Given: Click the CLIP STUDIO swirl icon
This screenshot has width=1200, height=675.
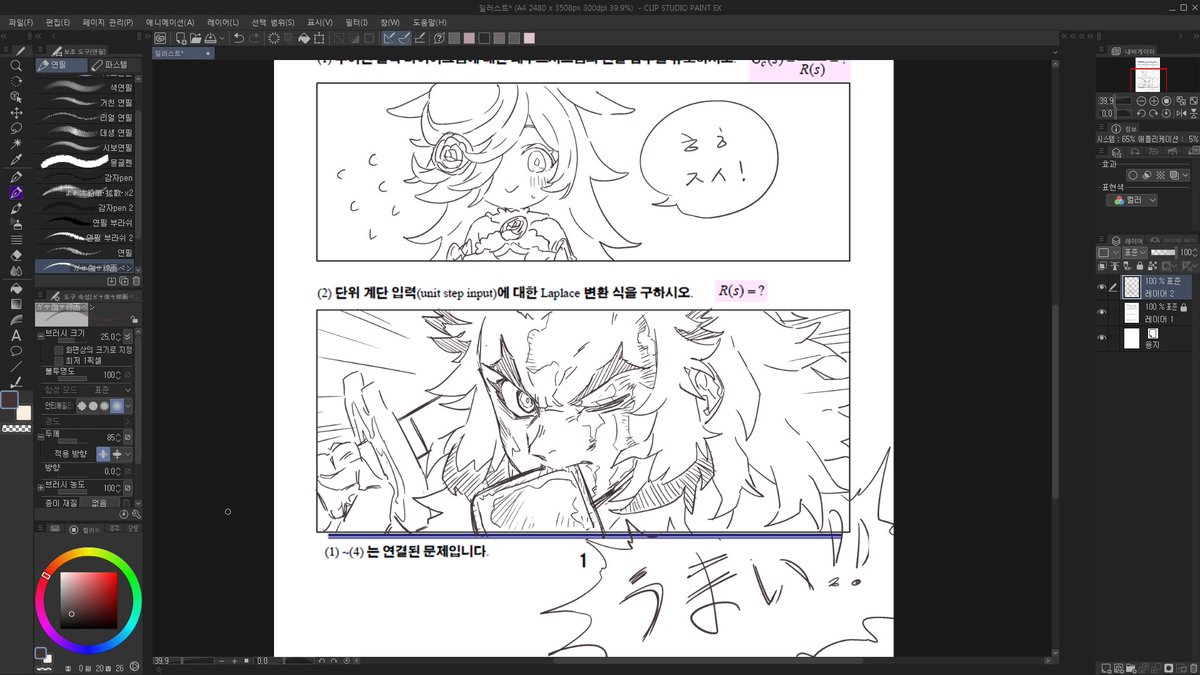Looking at the screenshot, I should pyautogui.click(x=159, y=38).
